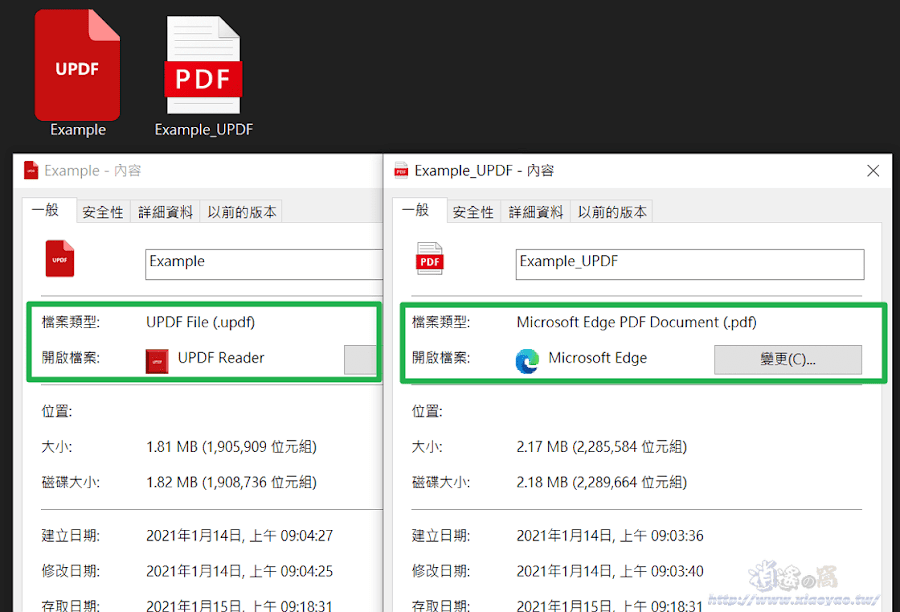Viewport: 900px width, 612px height.
Task: Click the UPDF file icon beside the Example name field
Action: point(60,258)
